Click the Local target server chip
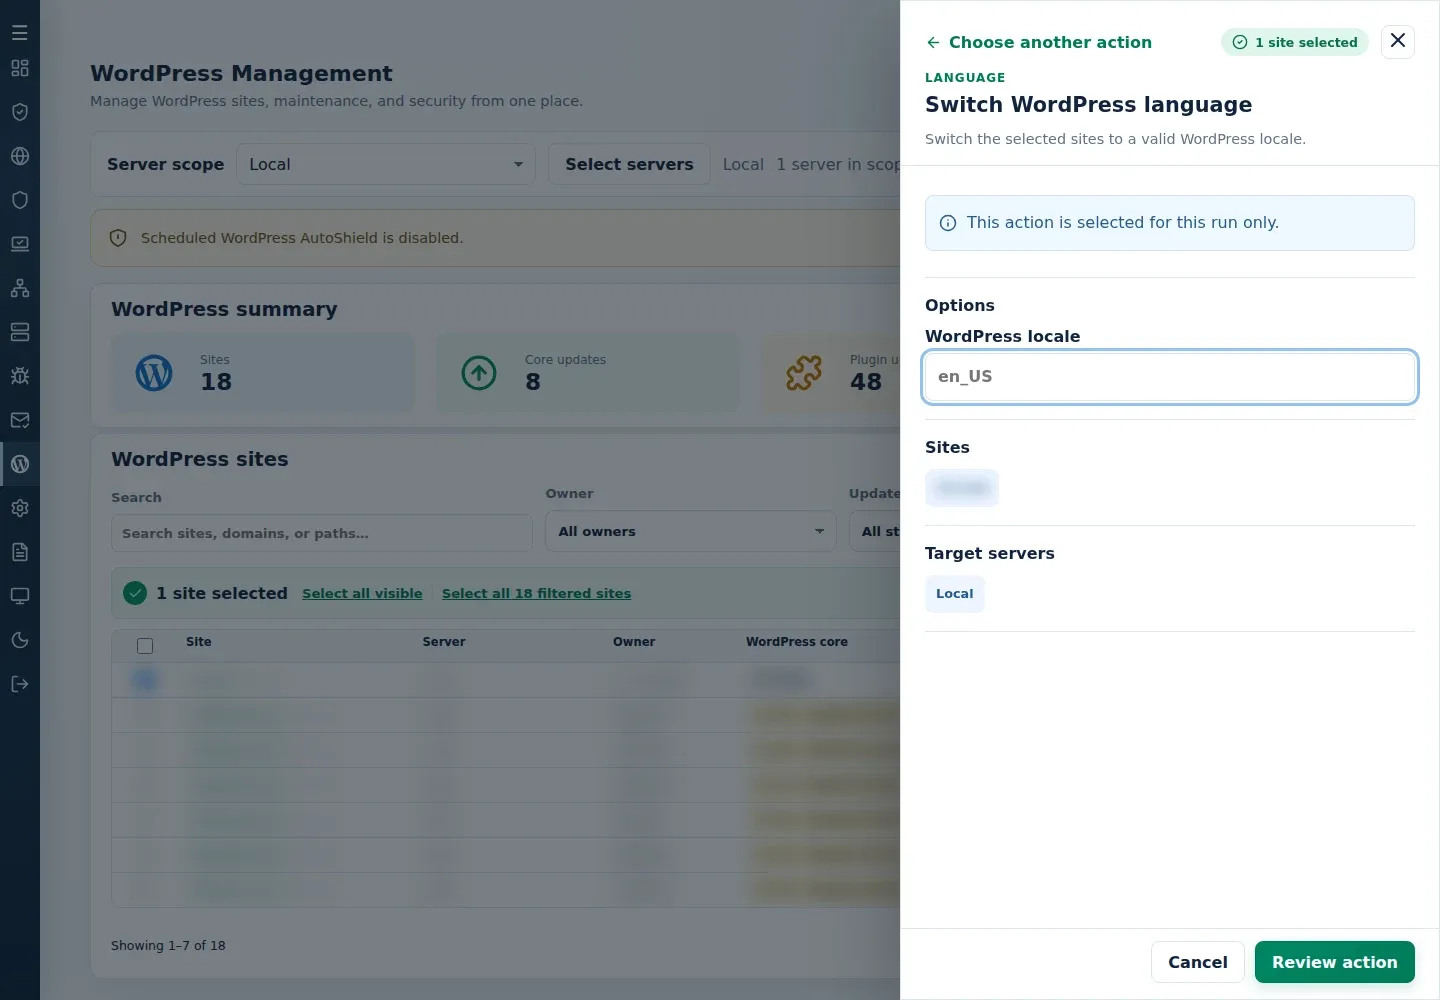This screenshot has width=1440, height=1000. tap(955, 594)
